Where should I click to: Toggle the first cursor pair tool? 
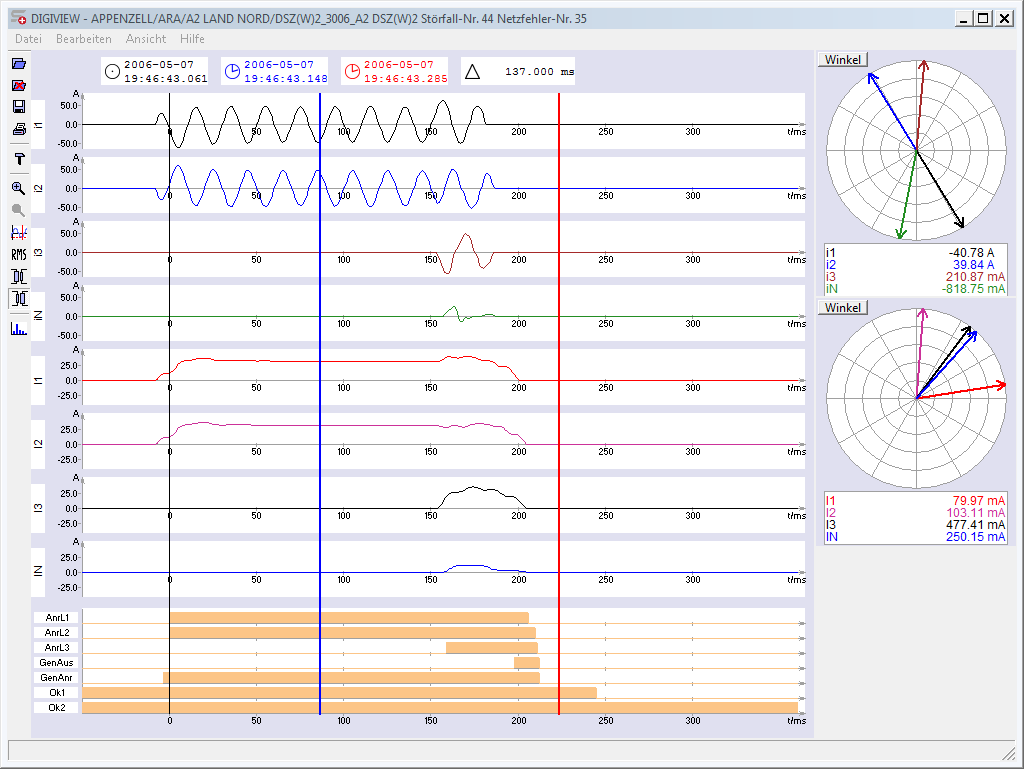18,277
